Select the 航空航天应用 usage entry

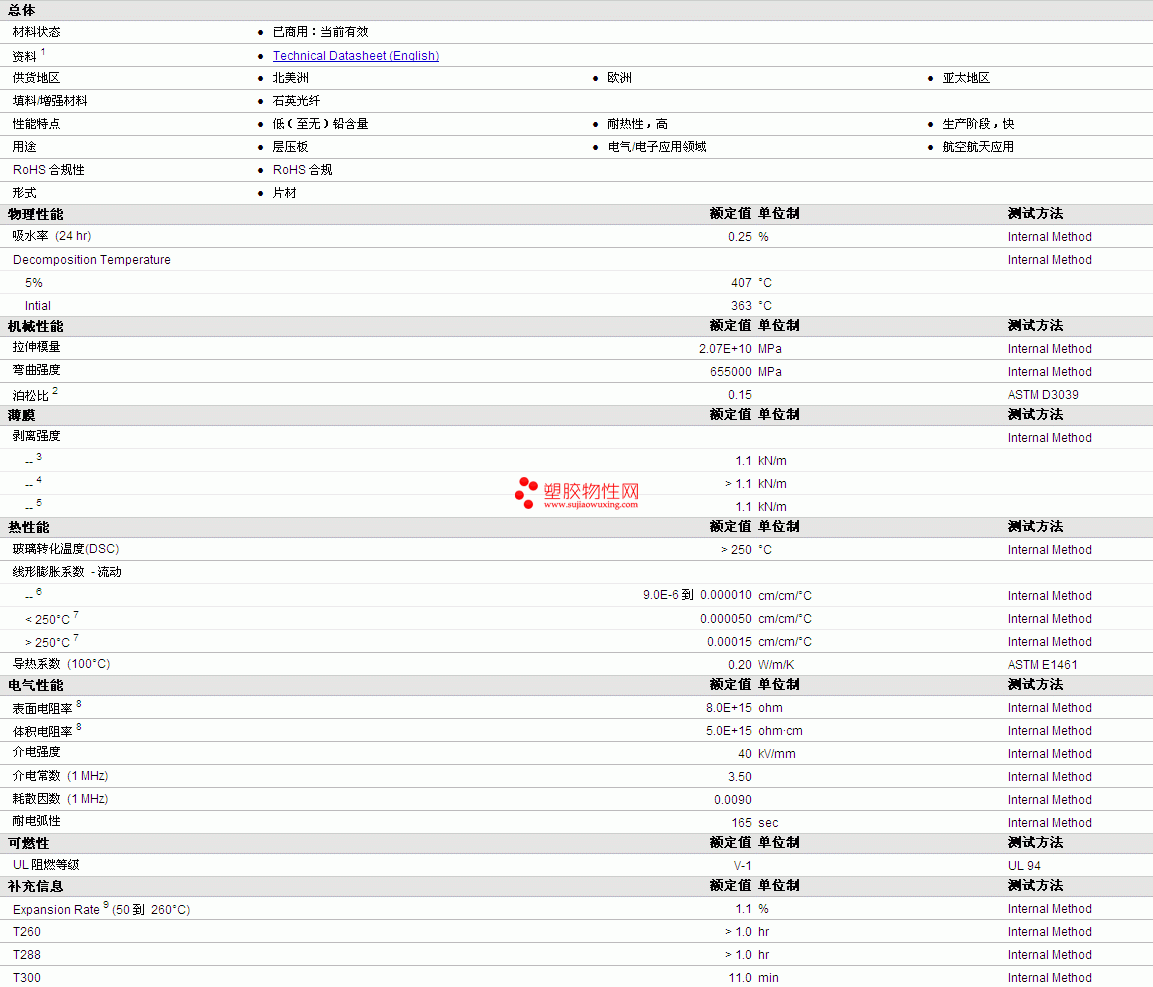pyautogui.click(x=978, y=147)
